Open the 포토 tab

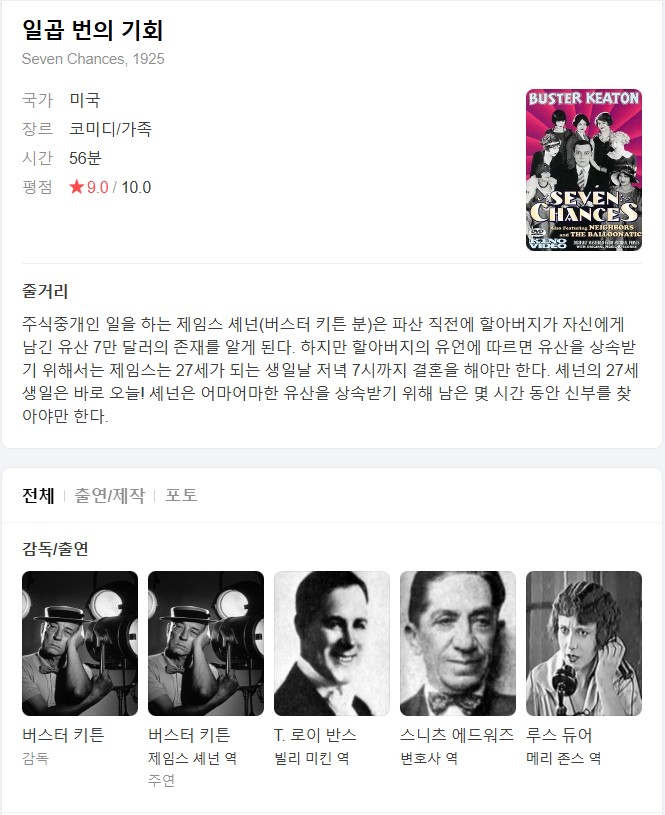pyautogui.click(x=181, y=495)
